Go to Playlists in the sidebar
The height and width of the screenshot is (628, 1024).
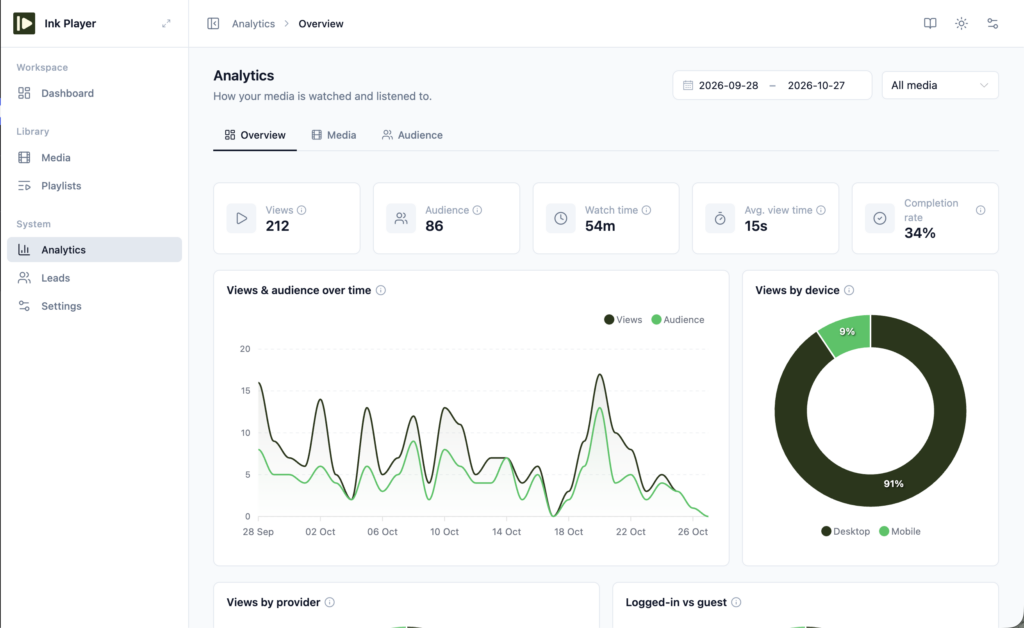(x=95, y=186)
